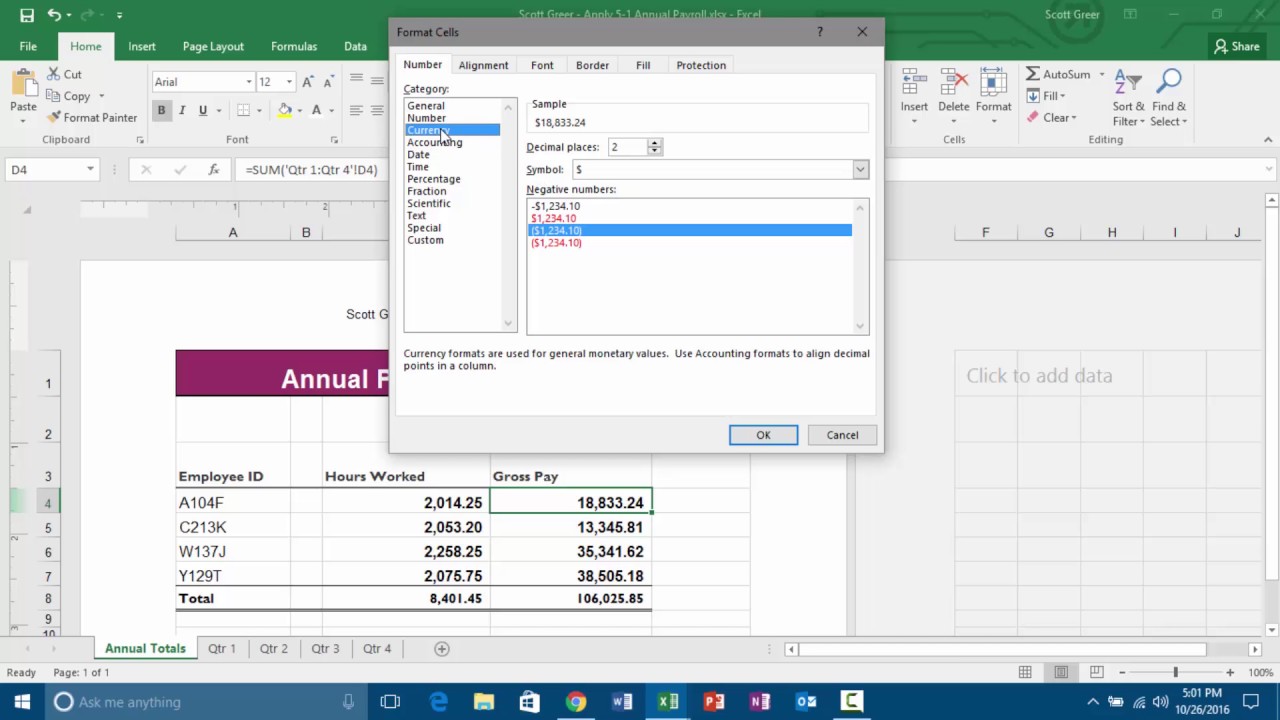
Task: Expand the Fill Color dropdown arrow
Action: pos(299,110)
